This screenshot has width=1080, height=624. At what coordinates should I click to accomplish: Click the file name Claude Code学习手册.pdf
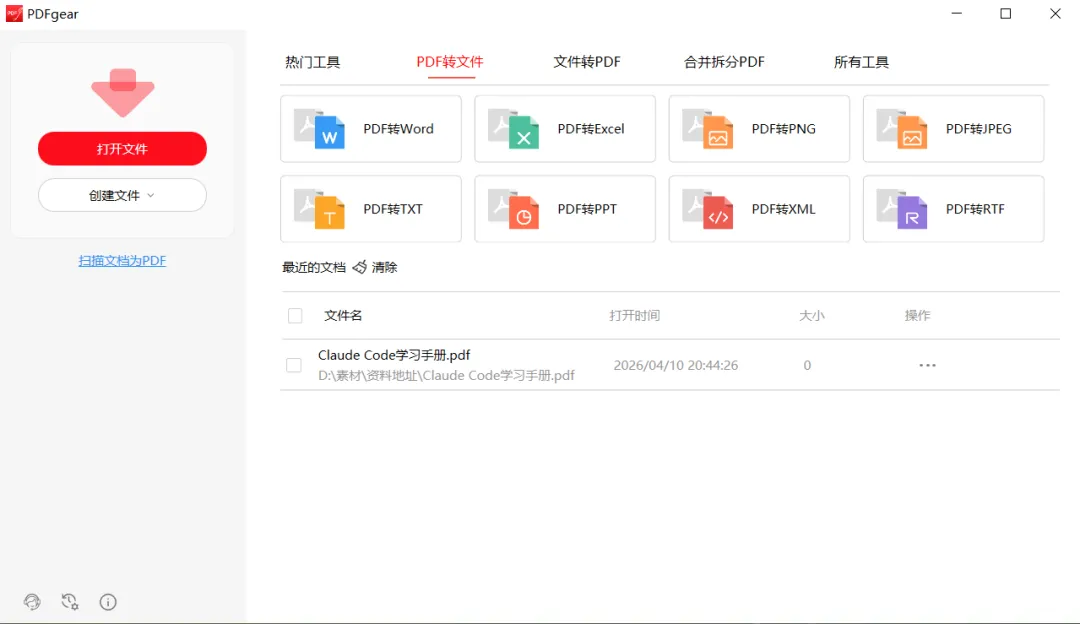tap(394, 355)
